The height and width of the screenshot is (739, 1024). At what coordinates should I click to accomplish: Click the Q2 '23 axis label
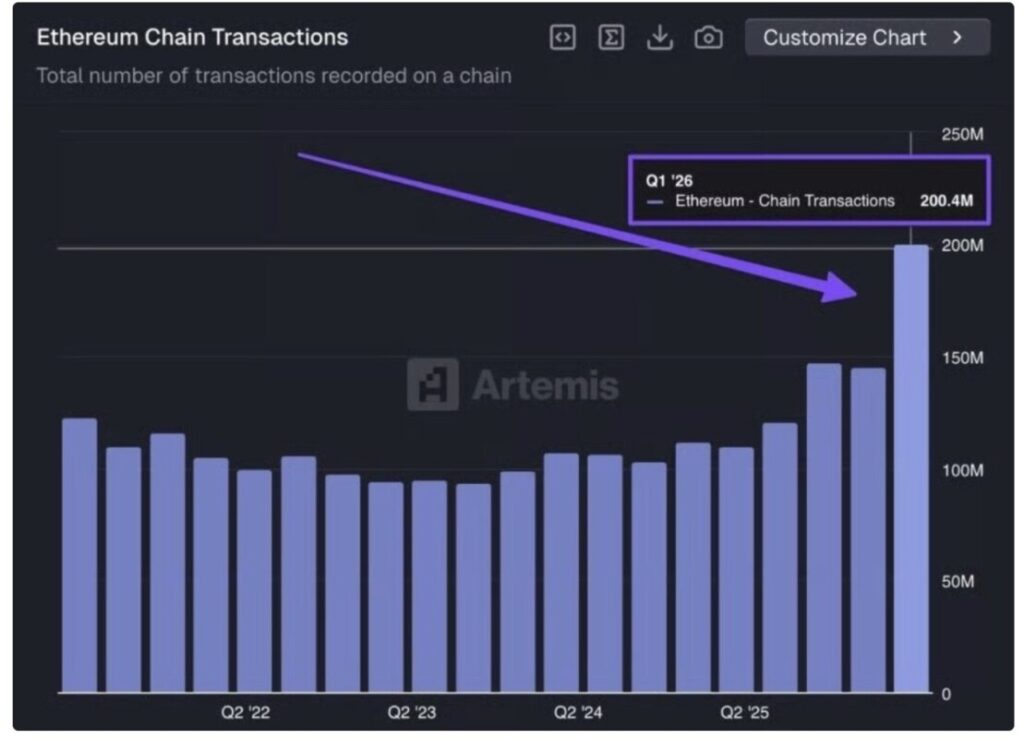point(412,713)
